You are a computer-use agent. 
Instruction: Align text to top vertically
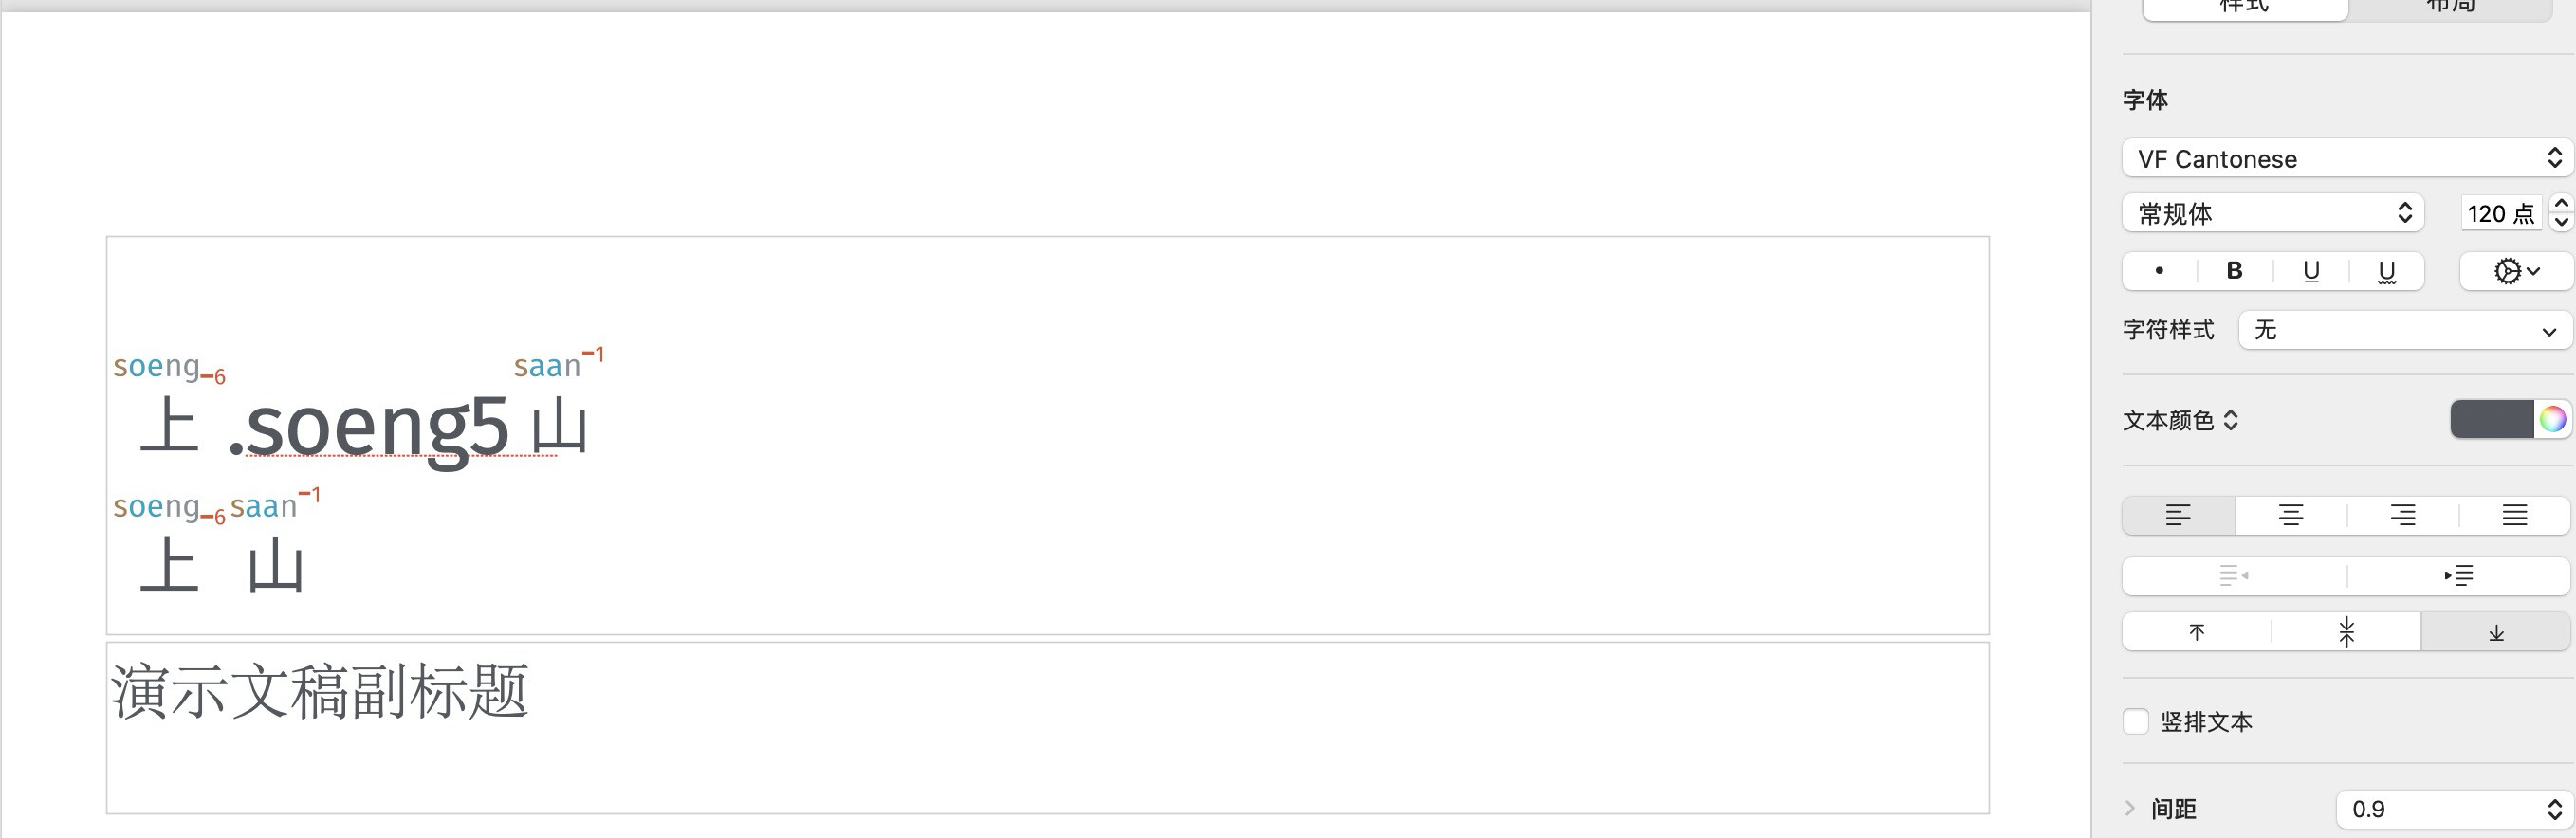(2196, 632)
